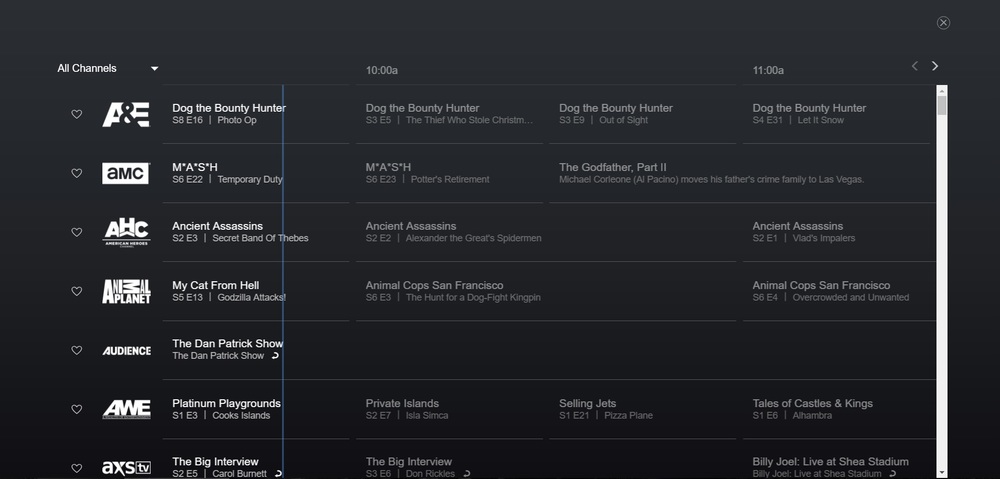This screenshot has width=1000, height=479.
Task: Expand the All Channels dropdown
Action: click(108, 69)
